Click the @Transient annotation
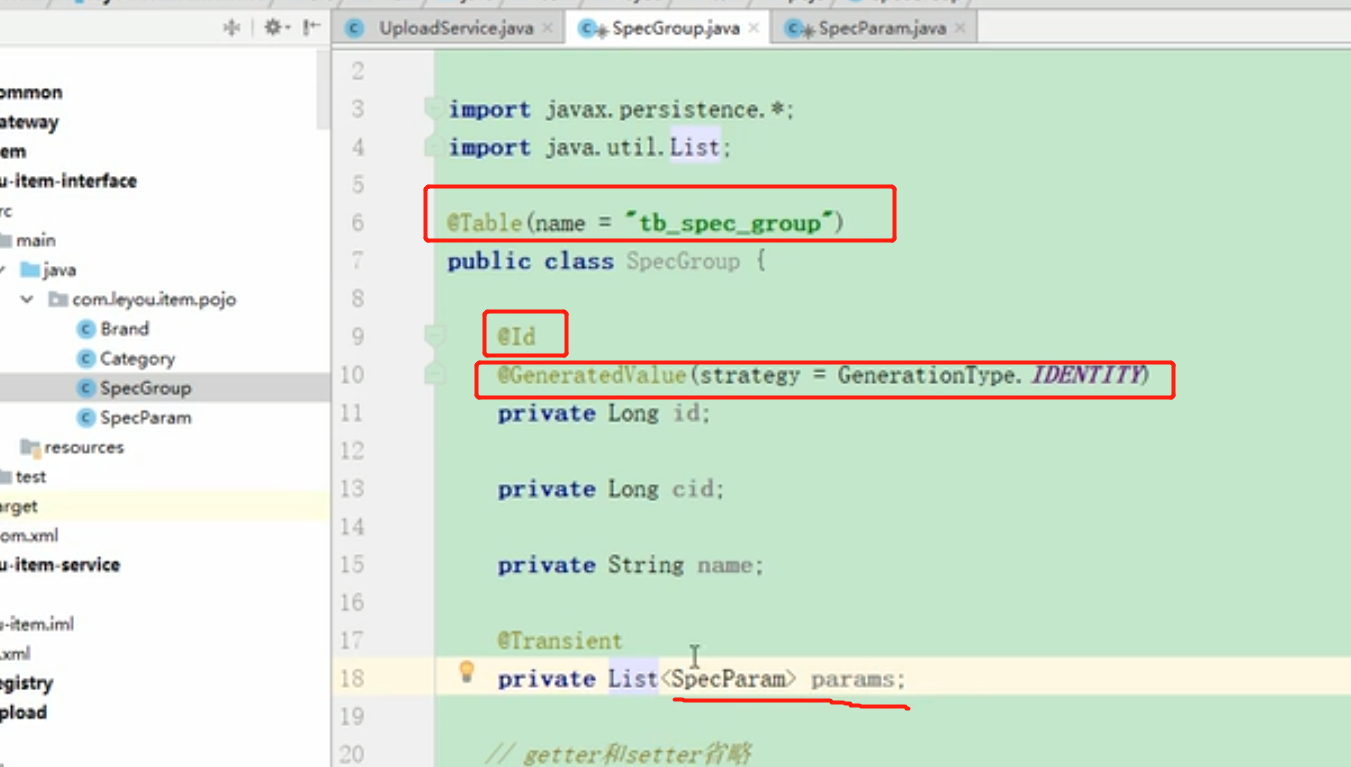 tap(560, 641)
